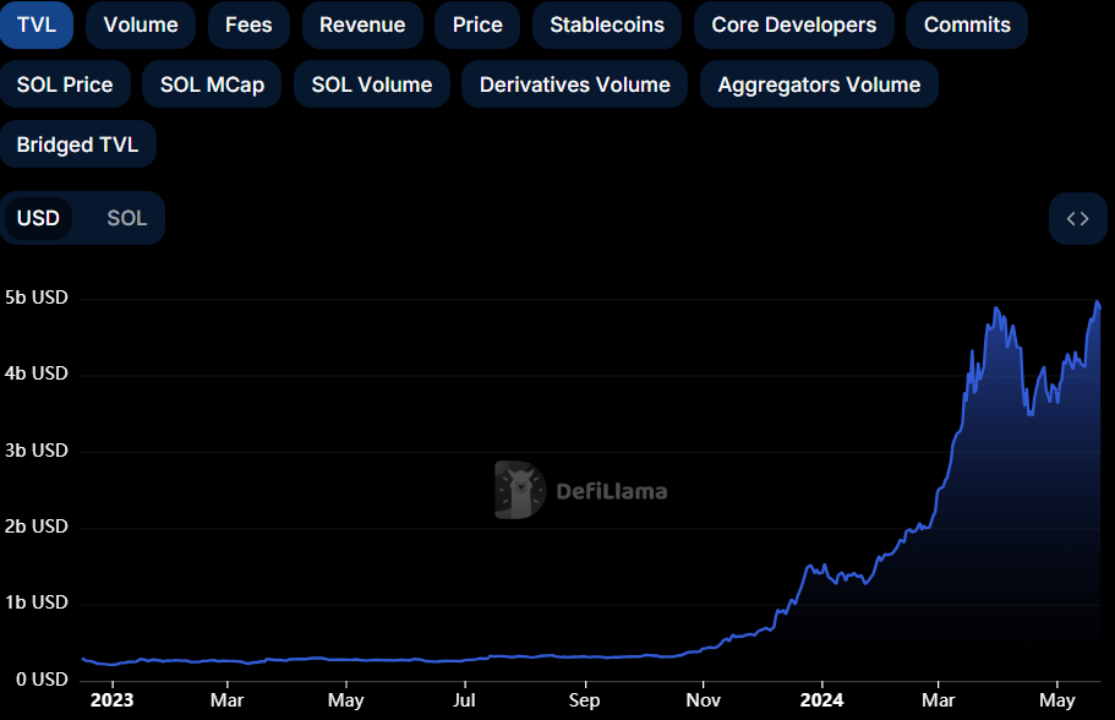Image resolution: width=1115 pixels, height=720 pixels.
Task: Click the DefiLlama llama logo watermark
Action: click(520, 490)
